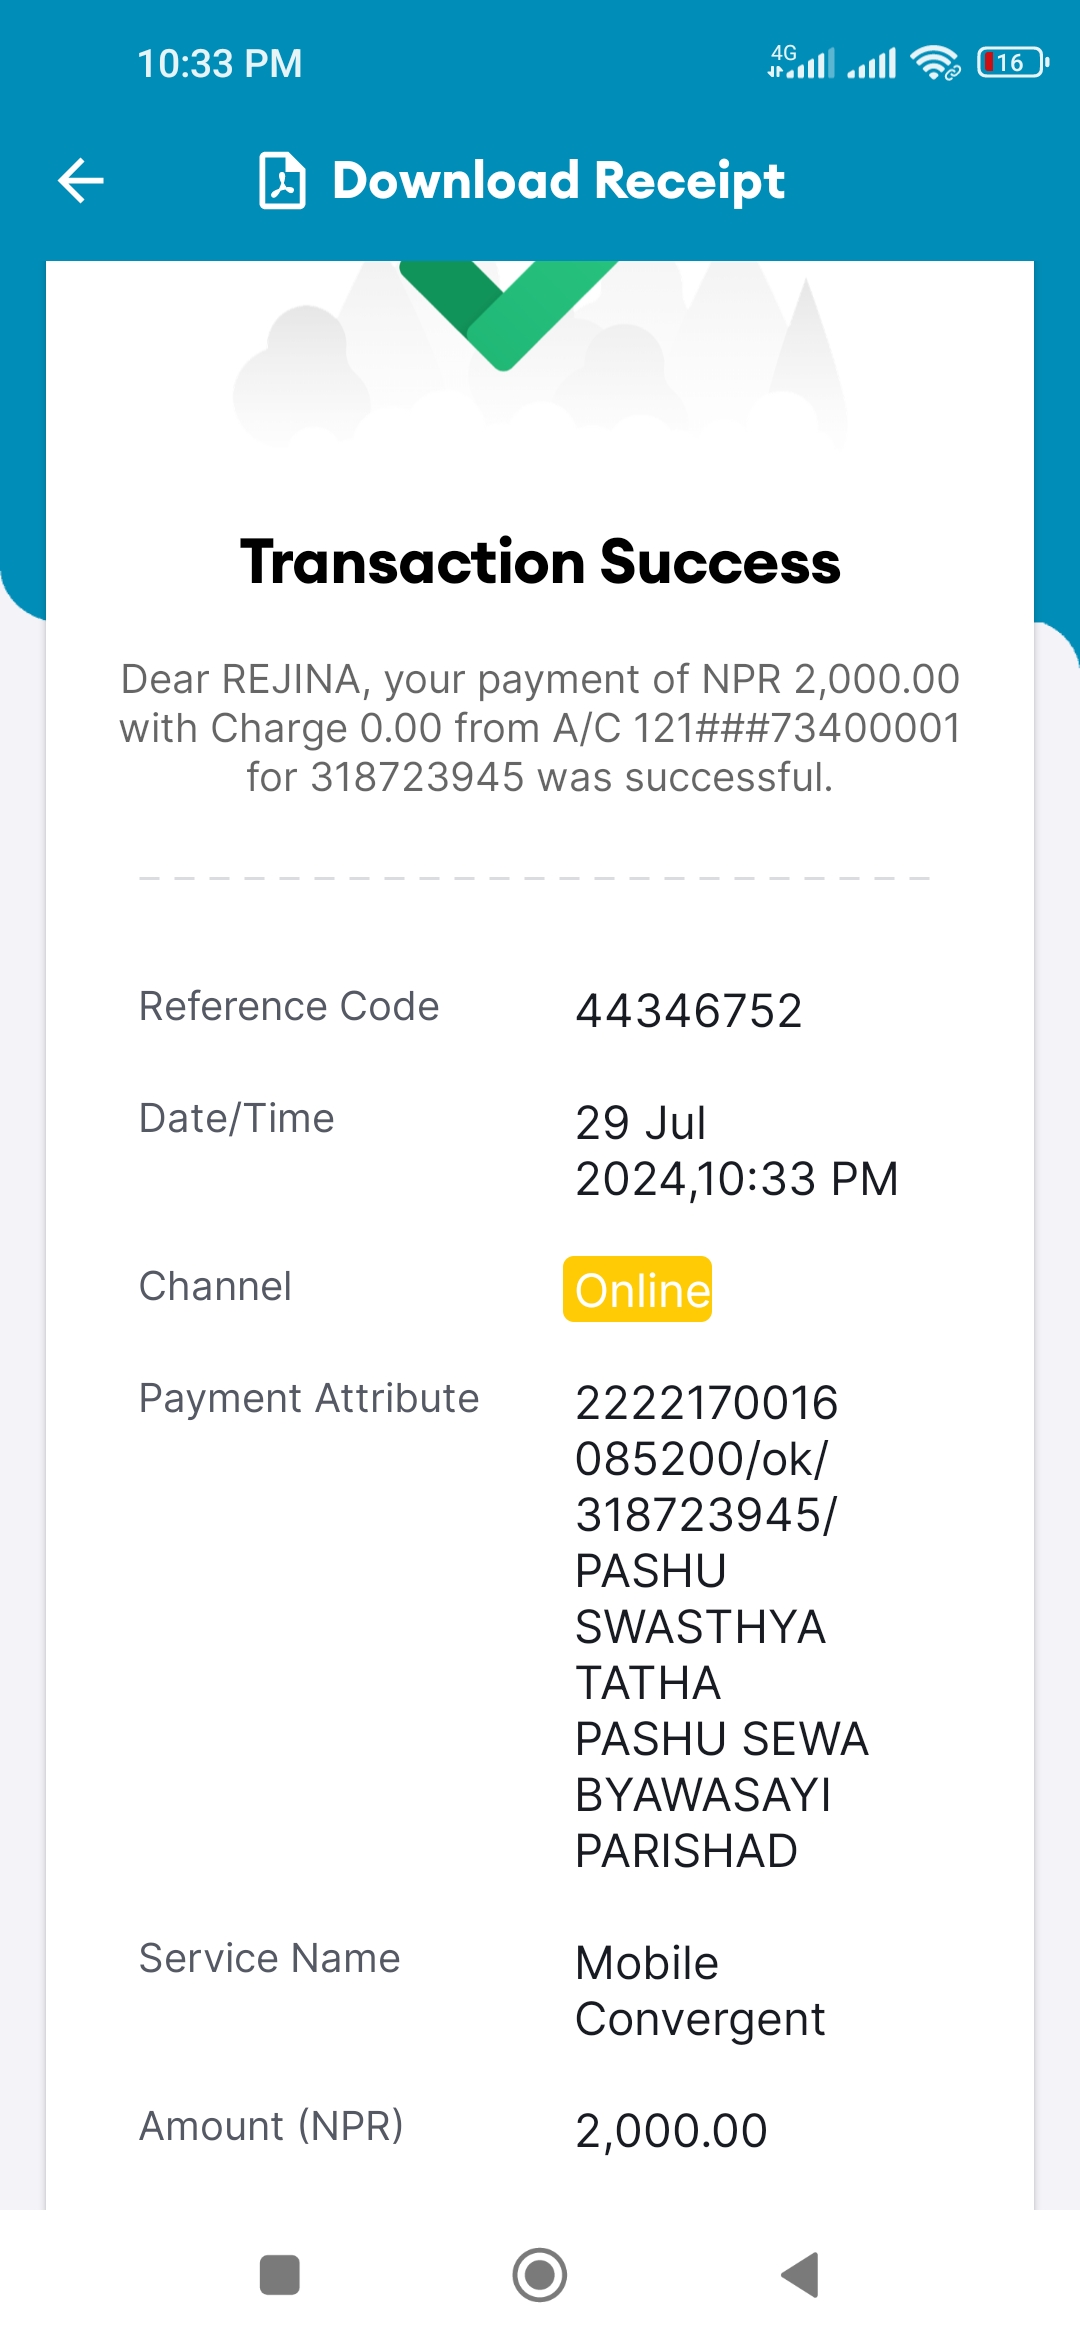
Task: Tap the Mobile Convergent service name
Action: pos(700,1991)
